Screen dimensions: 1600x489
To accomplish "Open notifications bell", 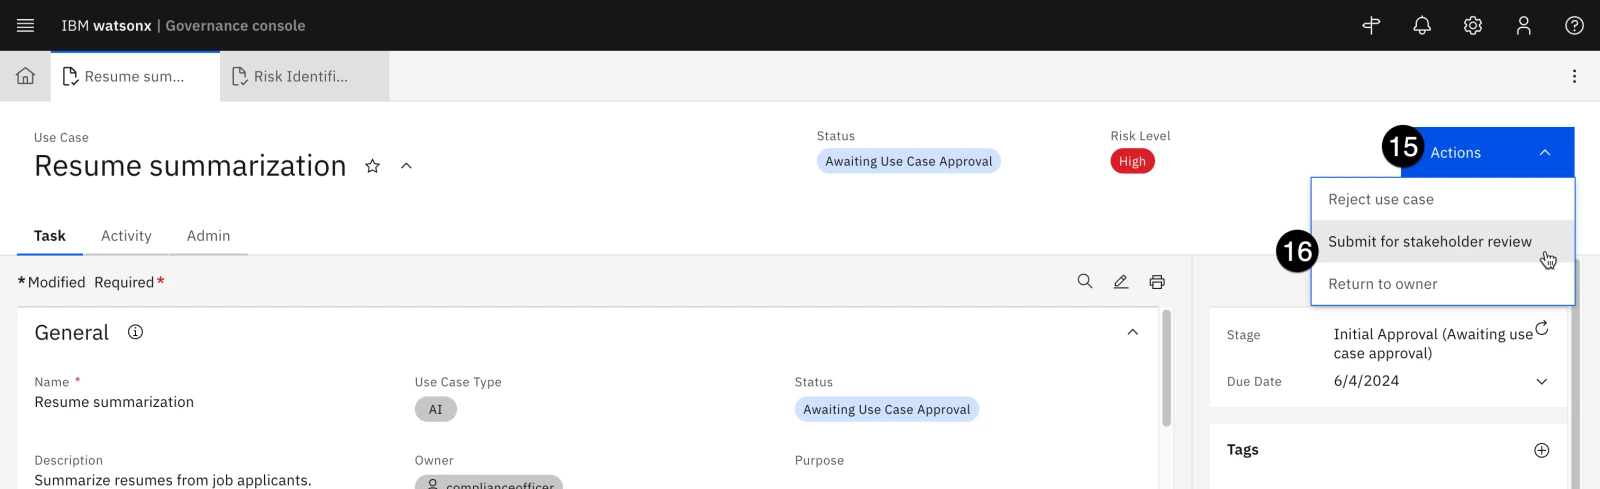I will [x=1422, y=25].
